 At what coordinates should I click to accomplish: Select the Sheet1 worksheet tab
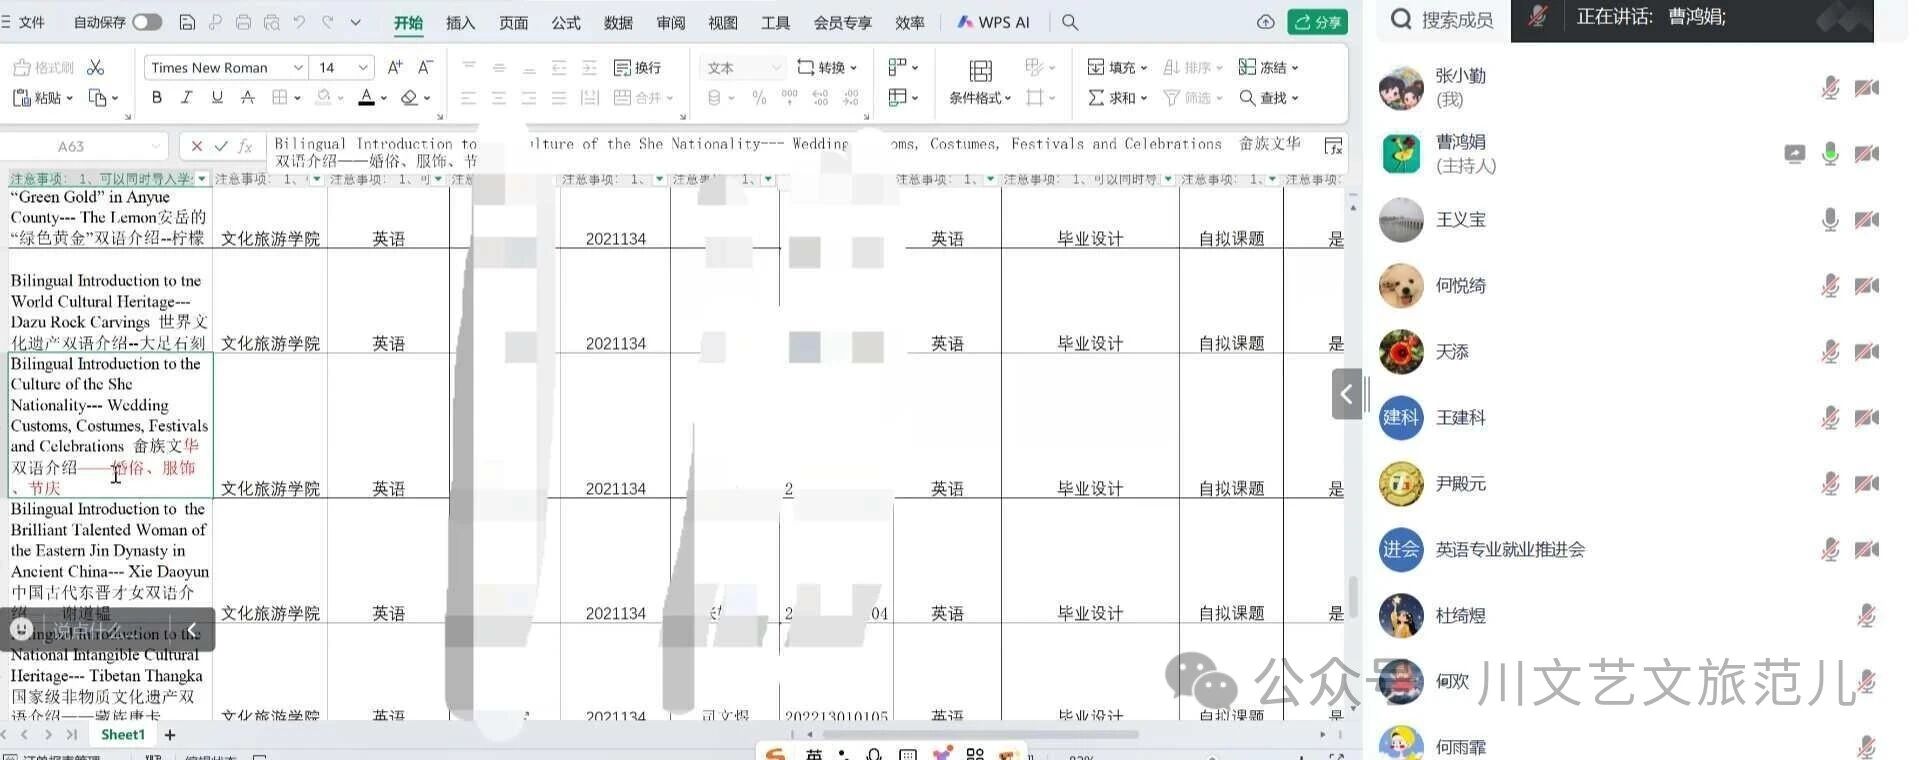pyautogui.click(x=123, y=735)
